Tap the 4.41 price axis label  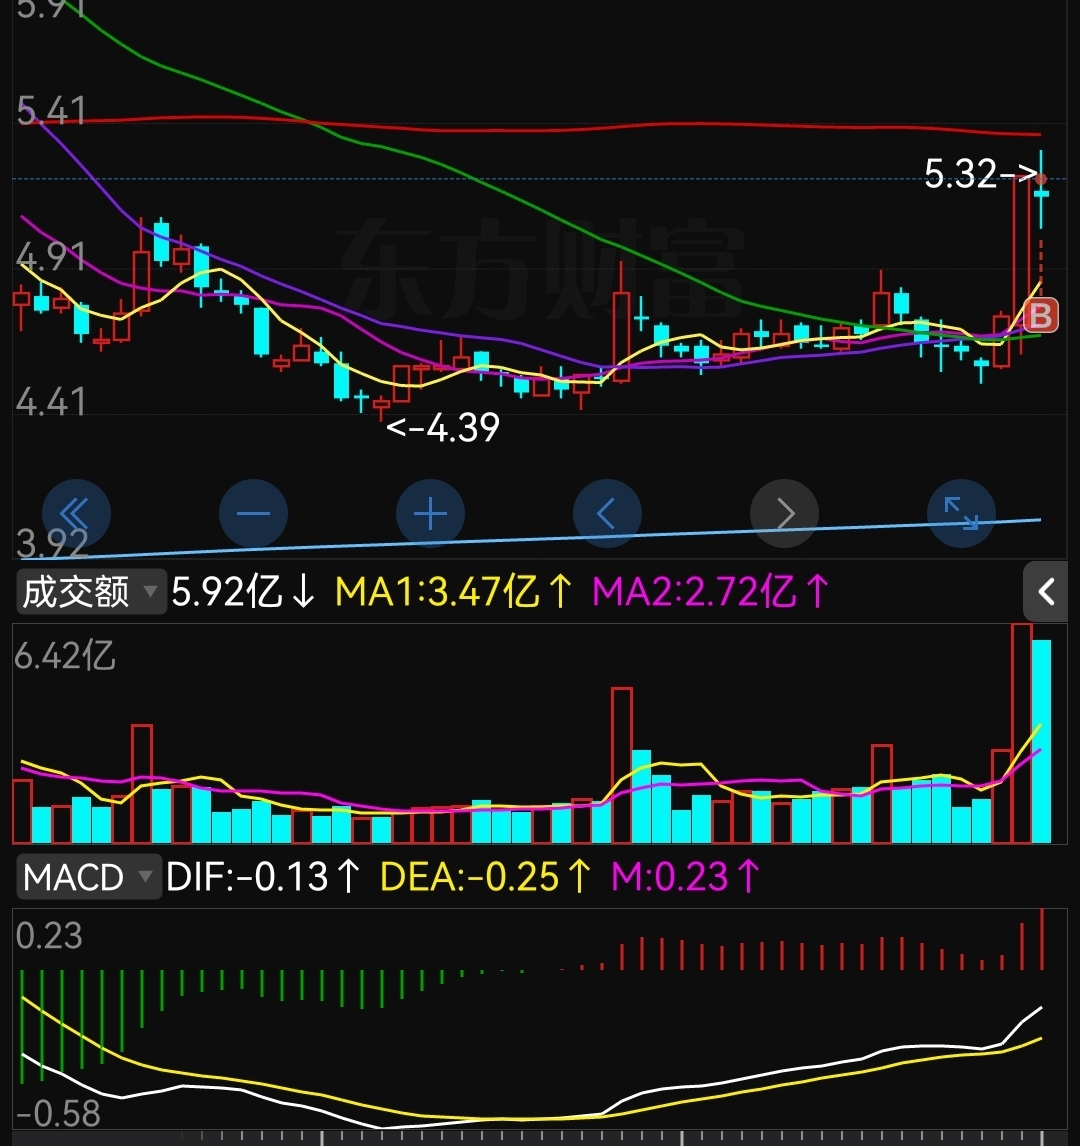(50, 402)
